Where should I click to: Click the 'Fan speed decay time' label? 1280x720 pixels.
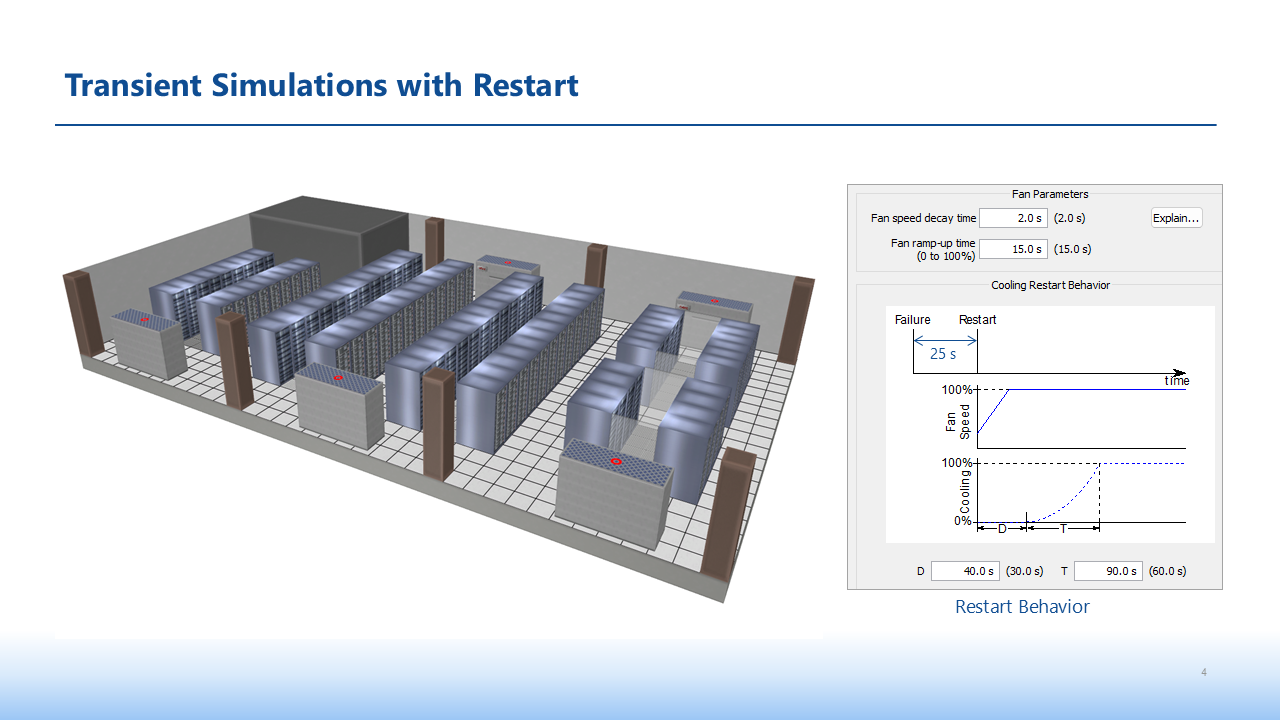[x=923, y=218]
